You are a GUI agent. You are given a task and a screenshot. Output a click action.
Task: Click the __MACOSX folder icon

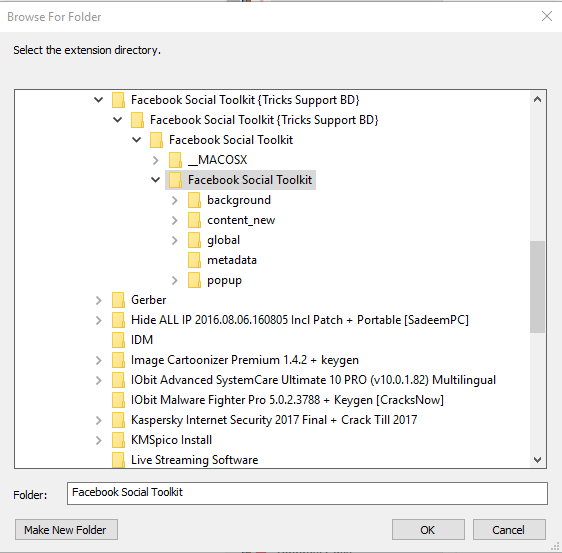(175, 160)
